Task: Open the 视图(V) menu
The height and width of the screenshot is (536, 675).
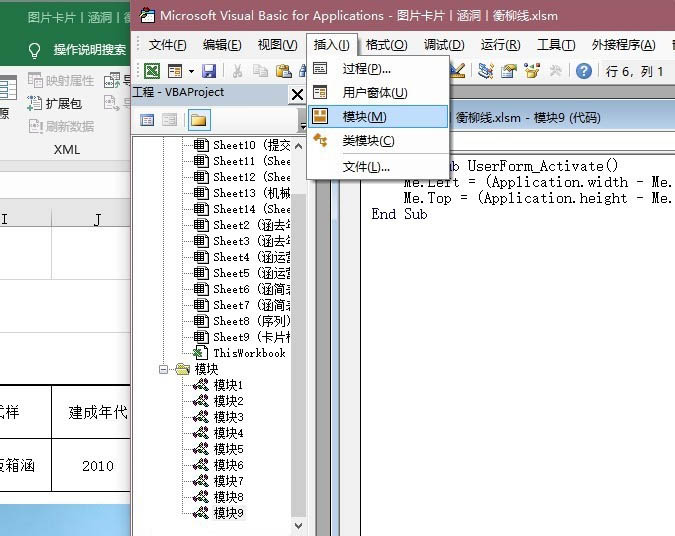Action: 277,45
